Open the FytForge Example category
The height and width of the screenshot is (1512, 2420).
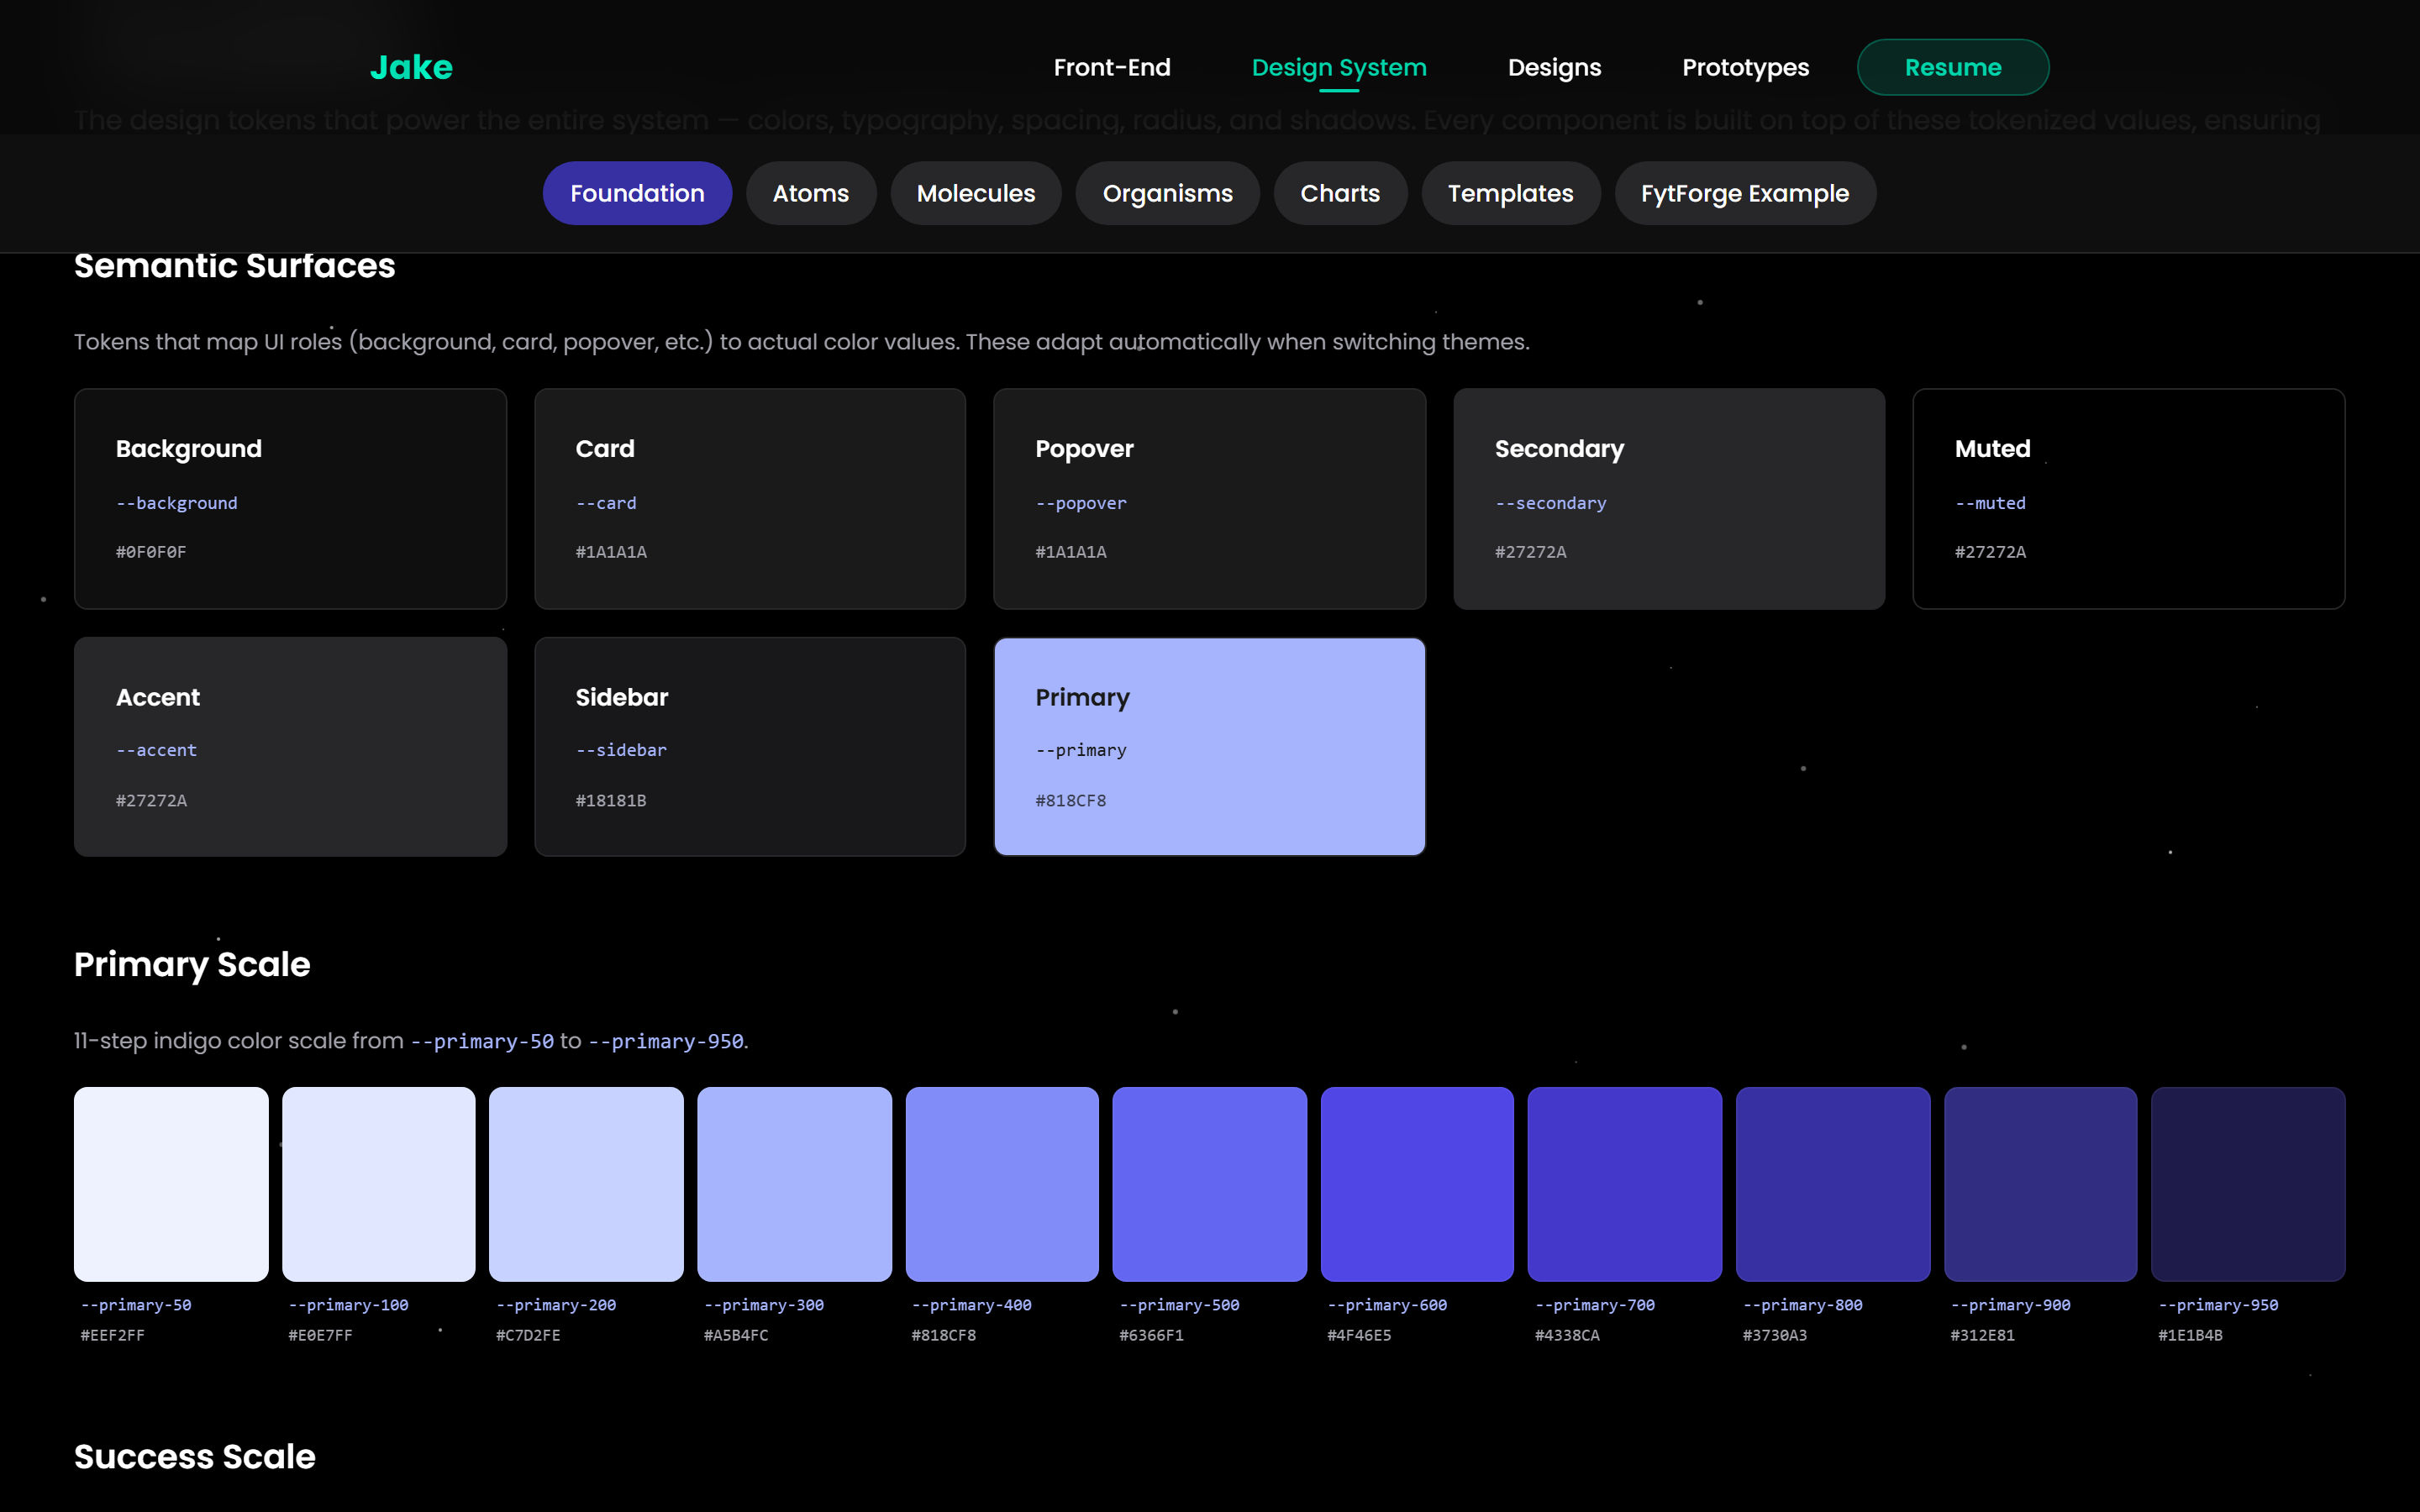pos(1744,193)
